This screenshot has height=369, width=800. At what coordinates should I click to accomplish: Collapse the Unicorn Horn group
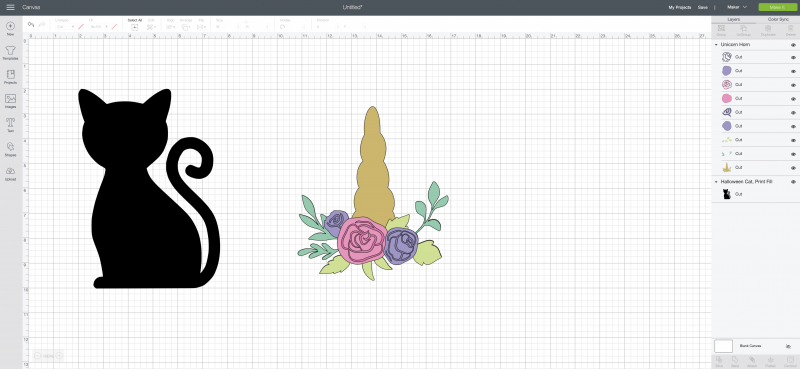tap(716, 45)
